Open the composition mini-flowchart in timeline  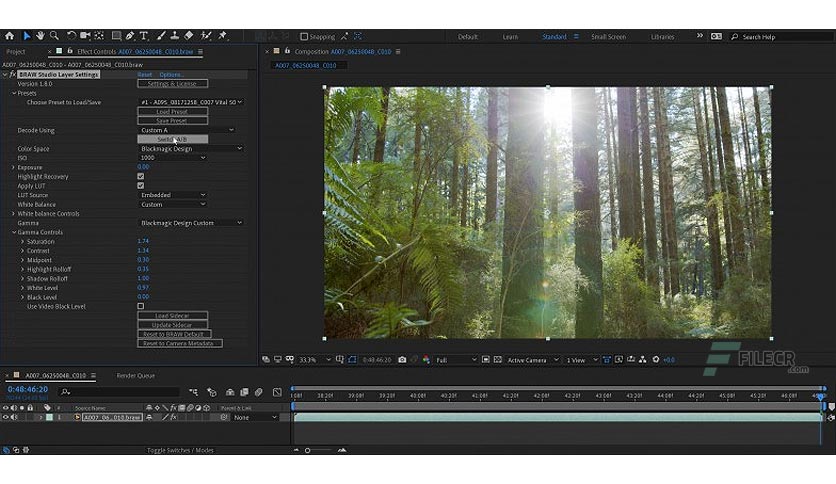click(193, 392)
